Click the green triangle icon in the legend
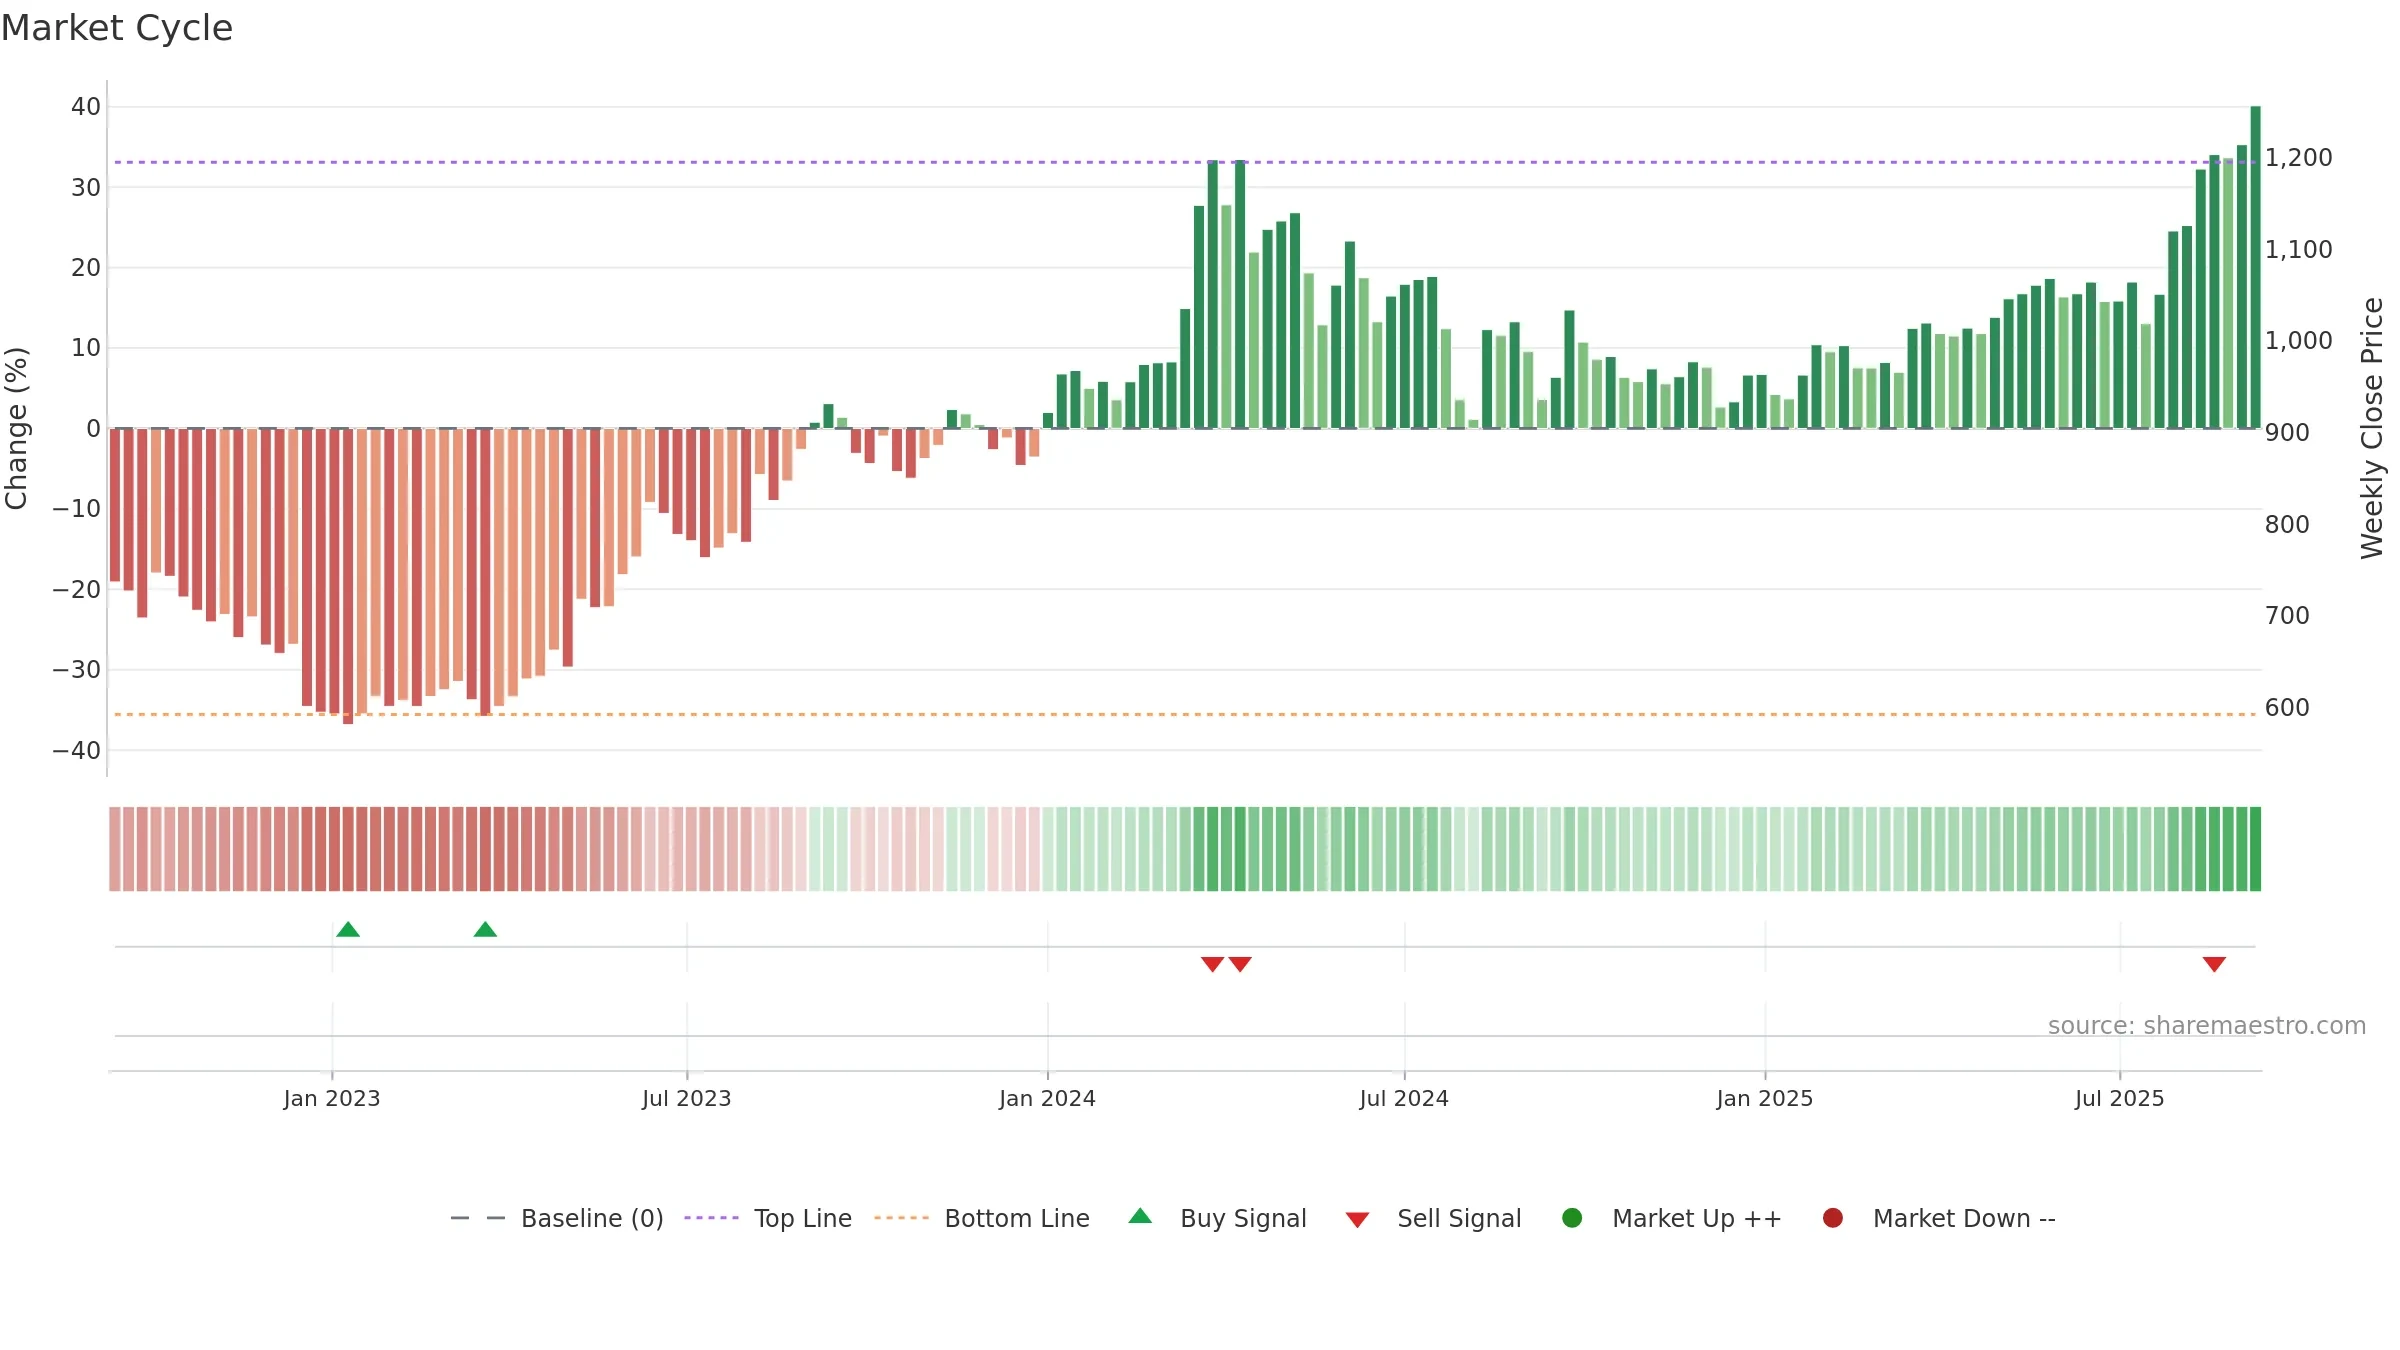Image resolution: width=2400 pixels, height=1350 pixels. (x=1140, y=1216)
